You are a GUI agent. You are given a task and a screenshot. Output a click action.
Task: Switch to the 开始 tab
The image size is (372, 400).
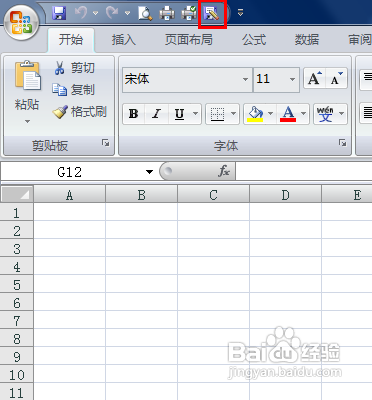(x=71, y=40)
